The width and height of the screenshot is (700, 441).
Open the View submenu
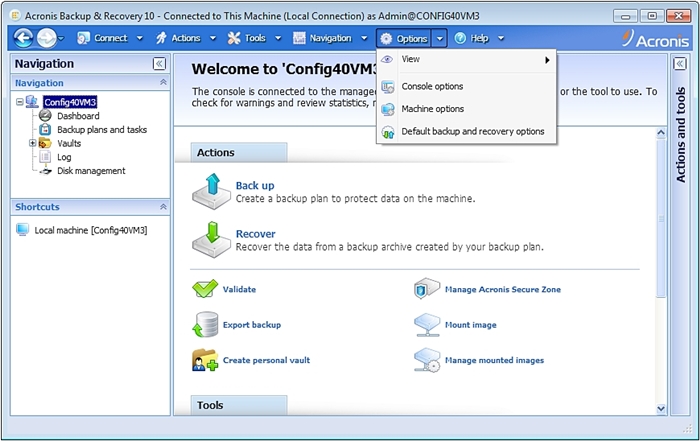[467, 59]
